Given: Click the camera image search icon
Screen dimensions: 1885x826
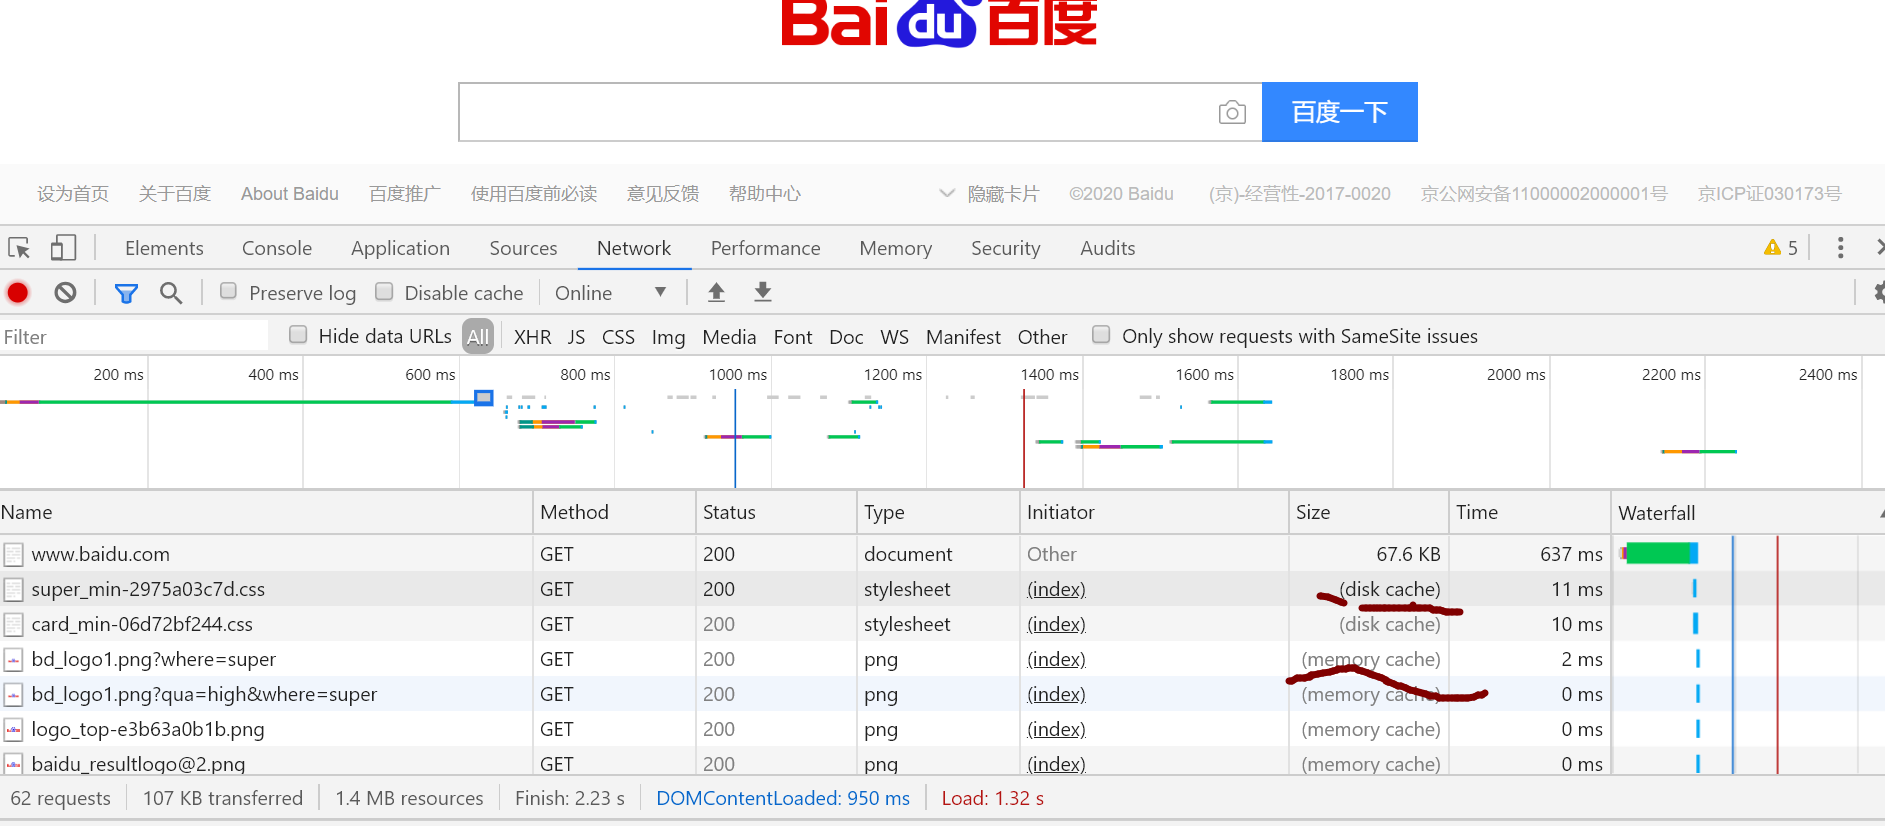Looking at the screenshot, I should 1232,112.
